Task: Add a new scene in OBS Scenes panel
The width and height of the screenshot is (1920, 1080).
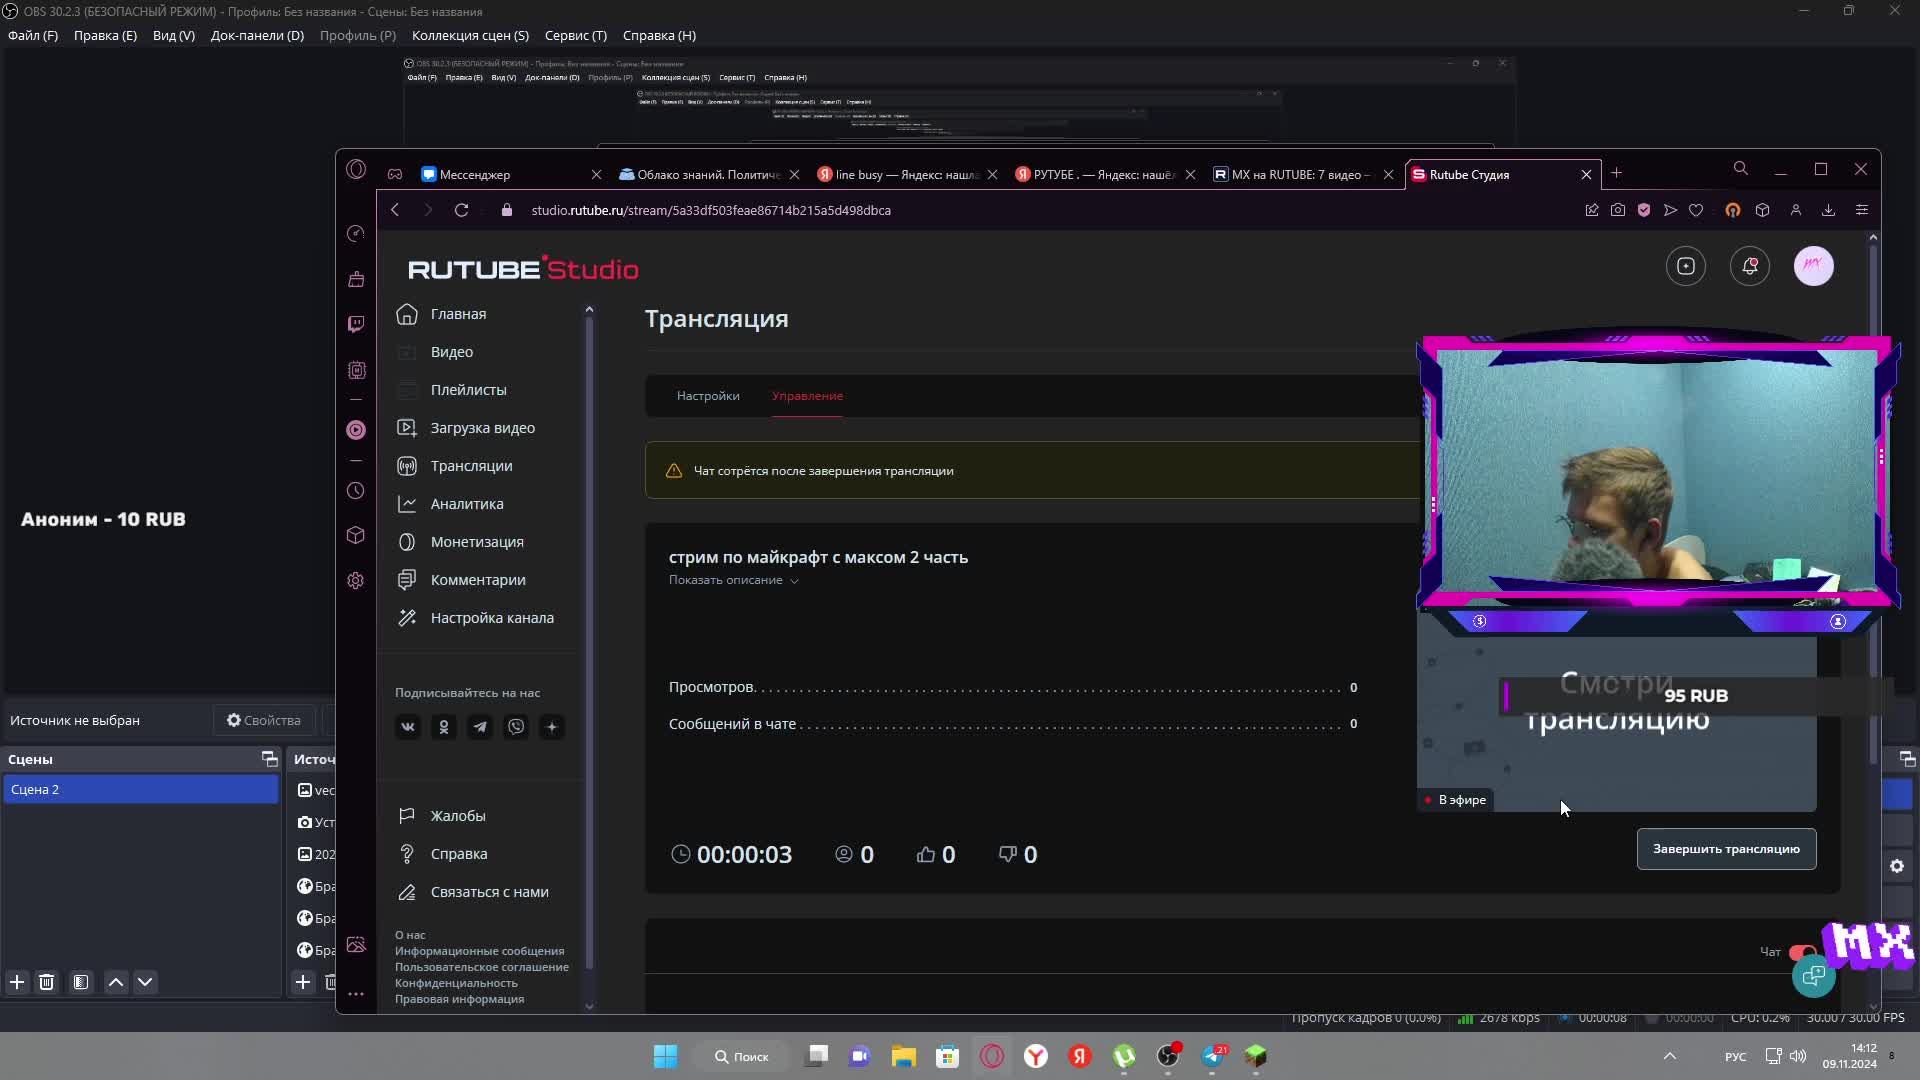Action: (x=17, y=982)
